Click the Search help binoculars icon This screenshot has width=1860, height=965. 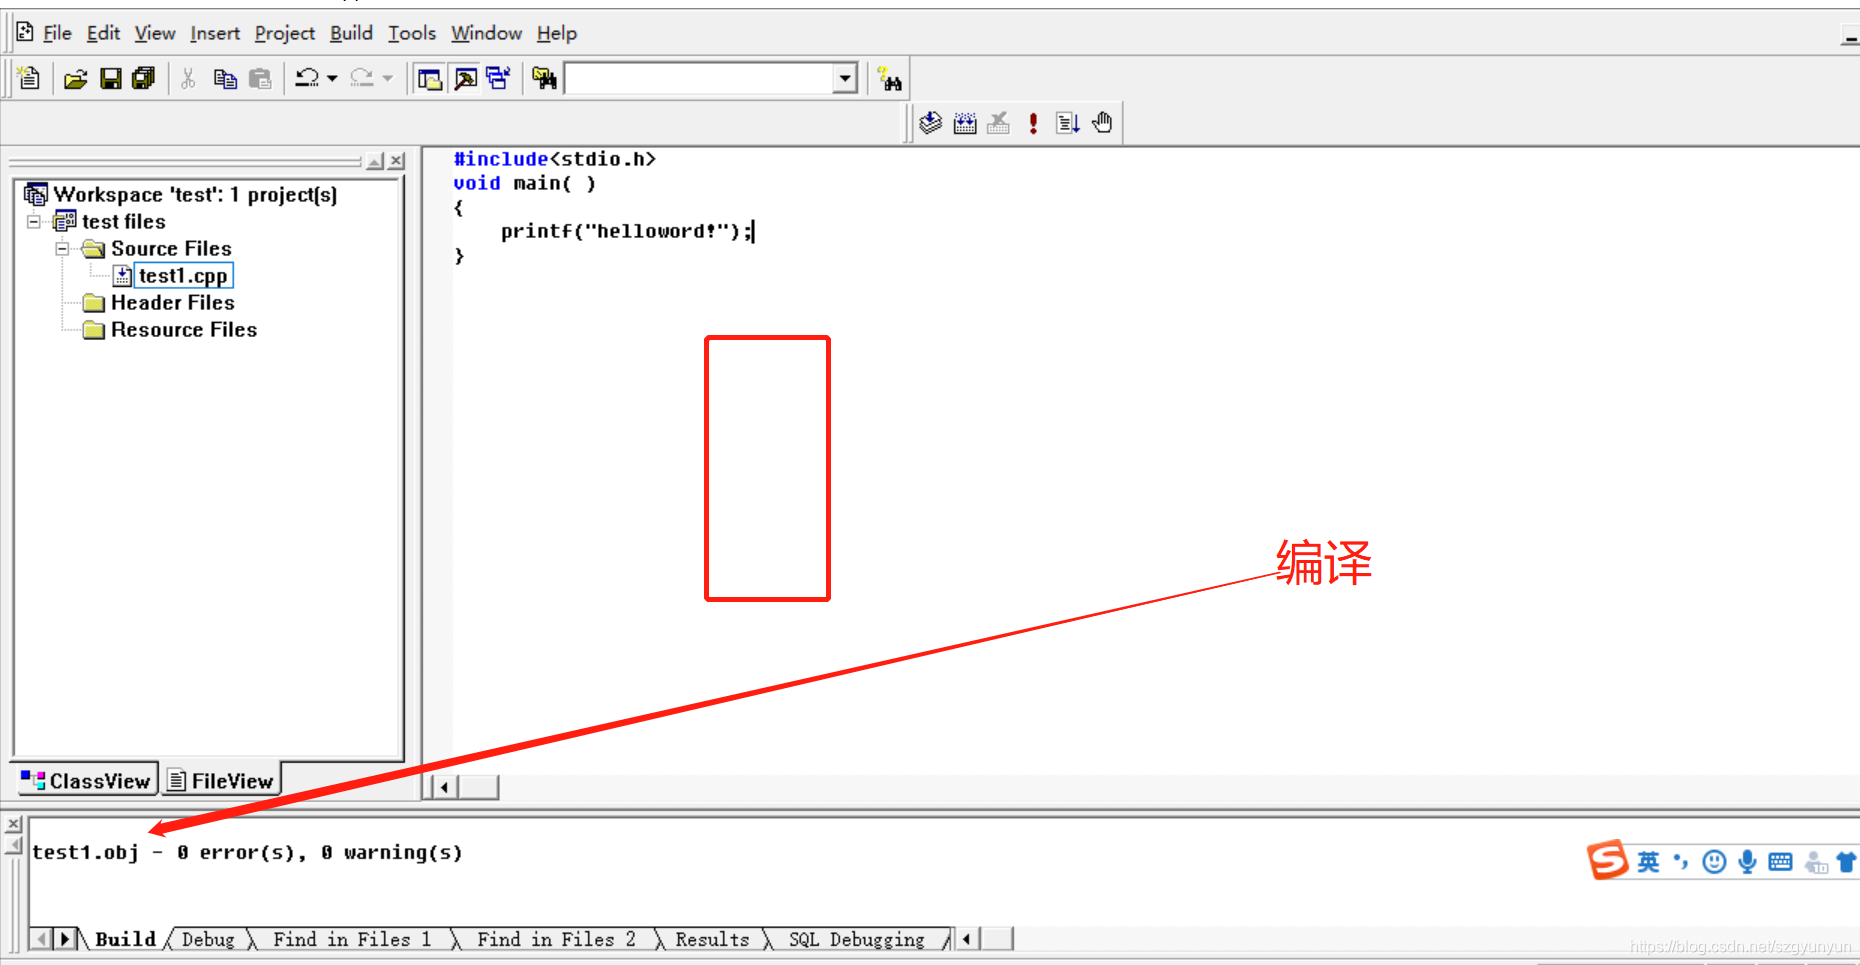tap(889, 79)
